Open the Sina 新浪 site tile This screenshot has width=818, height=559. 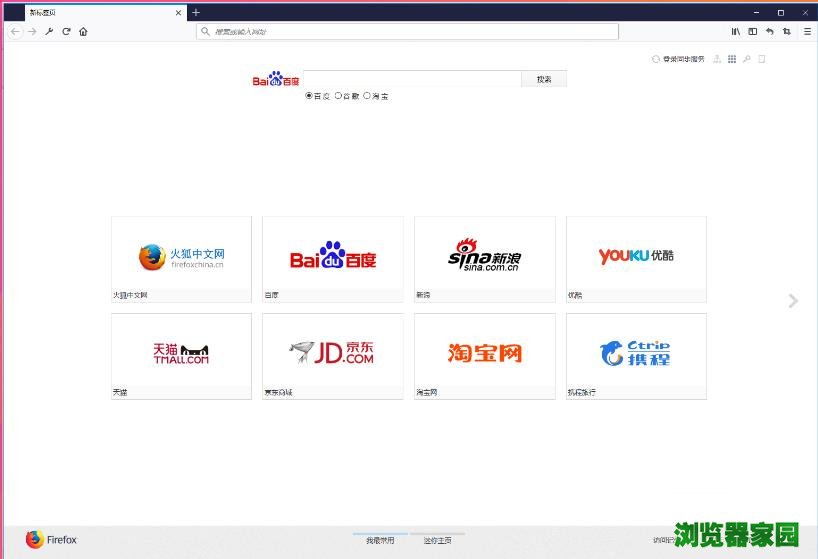click(x=485, y=259)
